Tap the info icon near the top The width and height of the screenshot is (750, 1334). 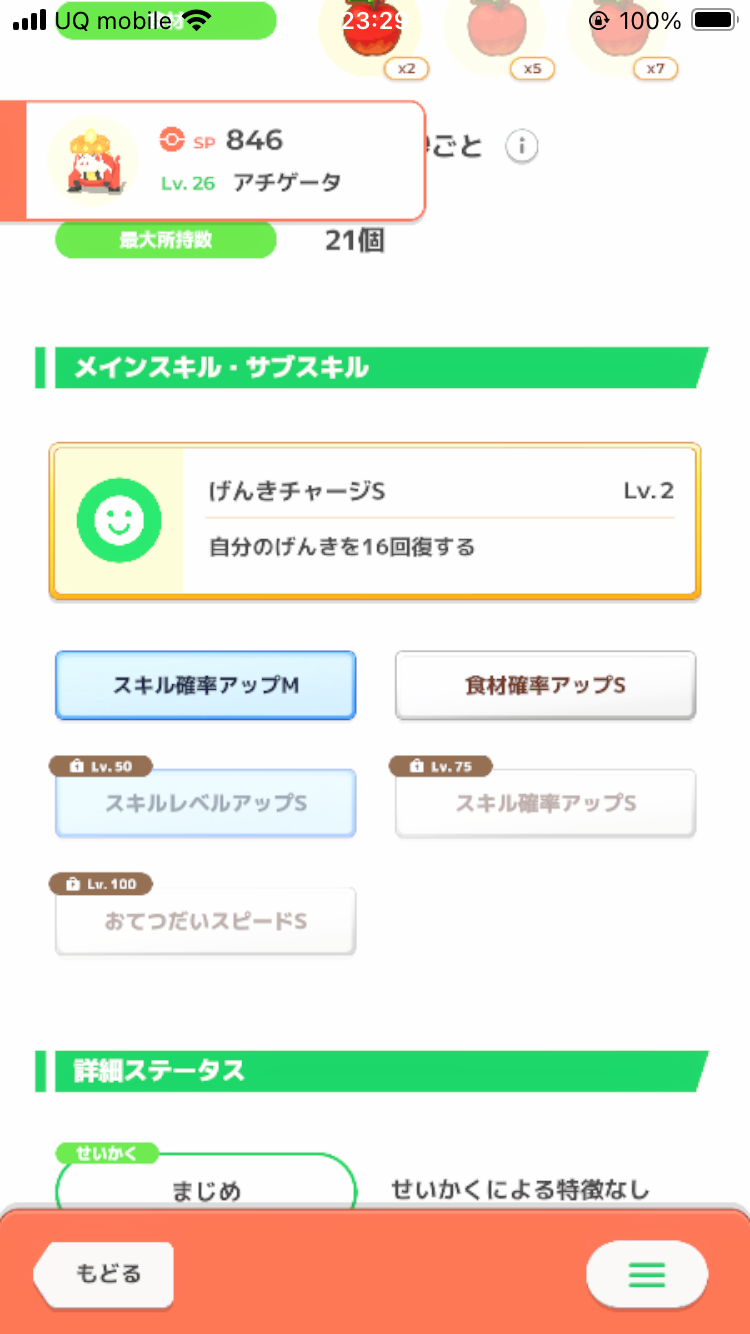pyautogui.click(x=521, y=147)
